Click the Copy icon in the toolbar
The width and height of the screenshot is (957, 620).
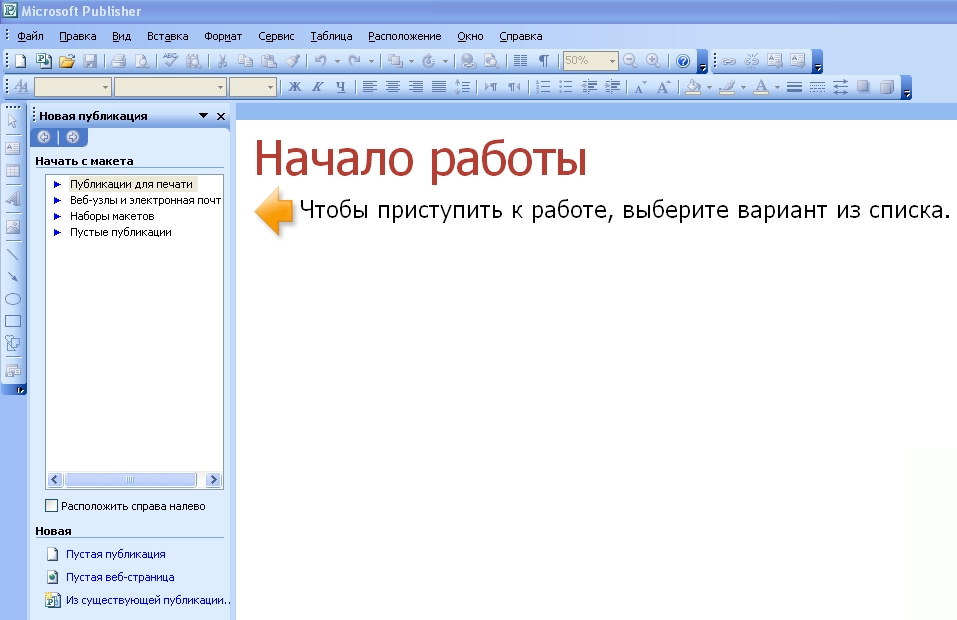click(245, 60)
